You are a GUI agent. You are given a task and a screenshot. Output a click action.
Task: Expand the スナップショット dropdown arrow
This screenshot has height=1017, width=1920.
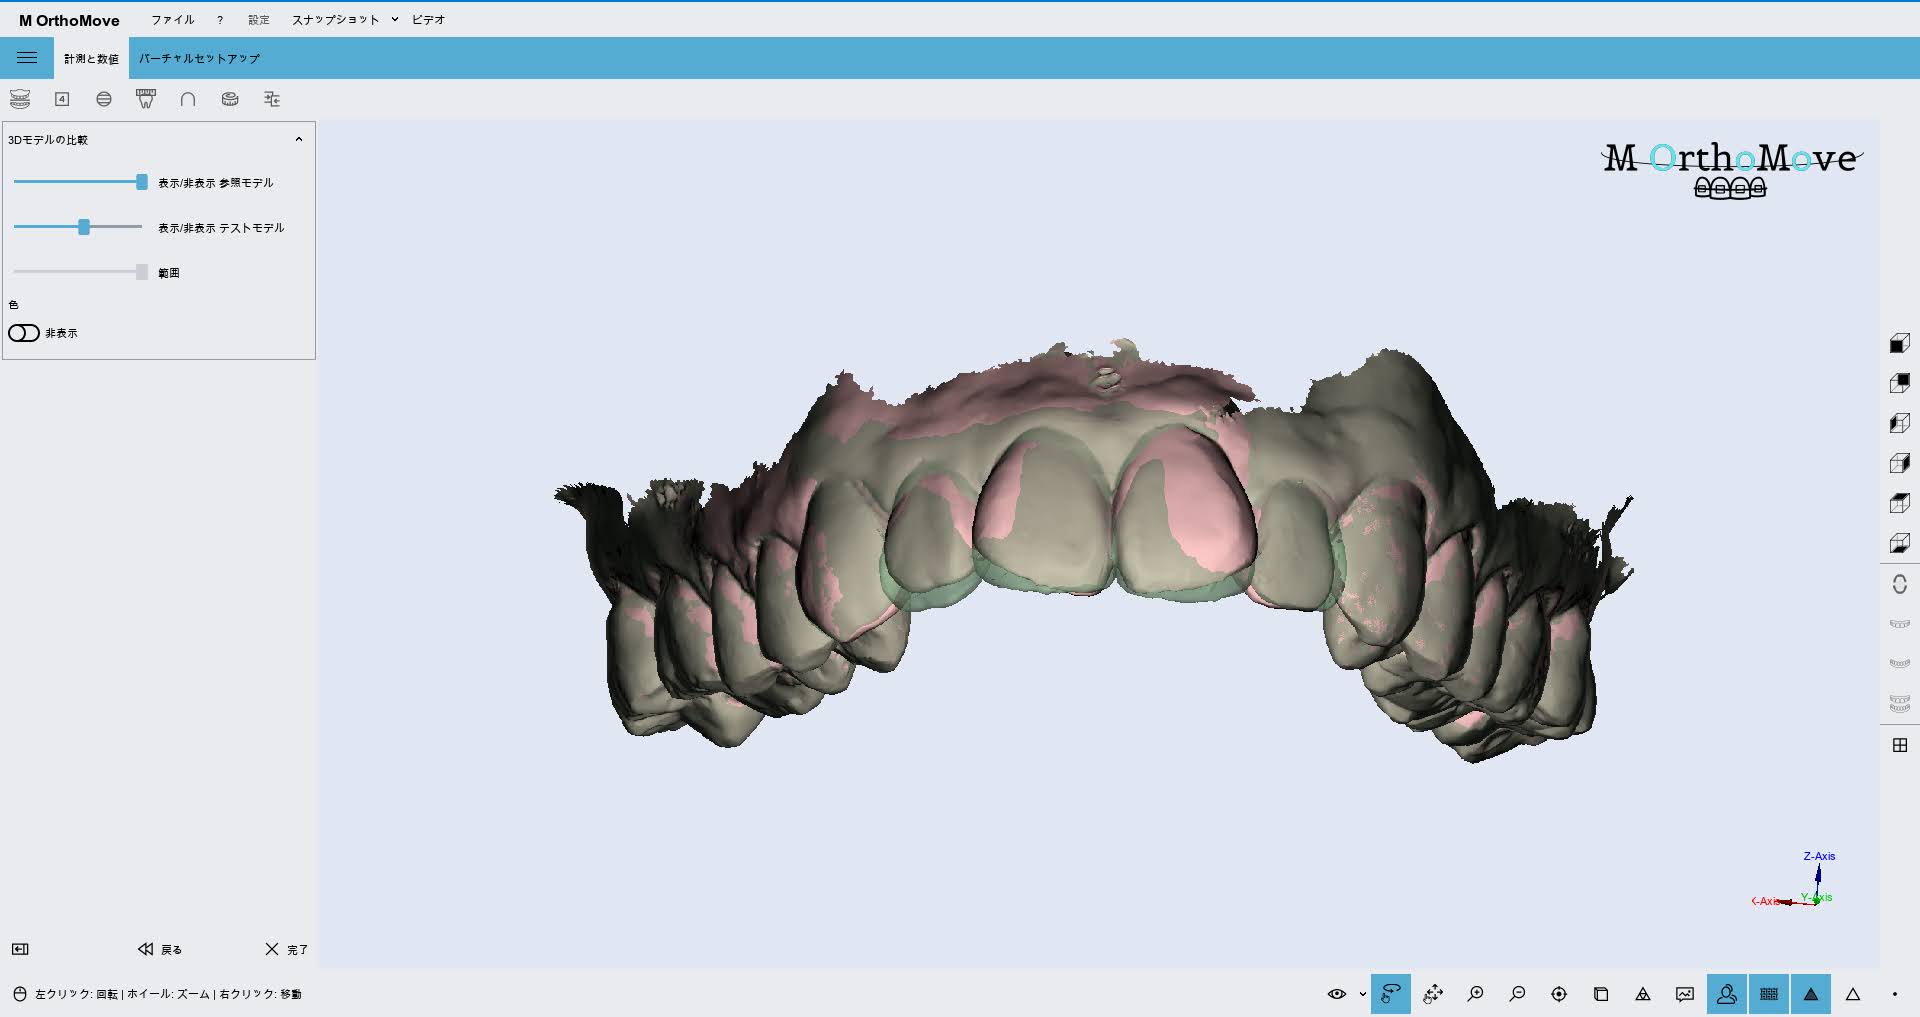395,20
